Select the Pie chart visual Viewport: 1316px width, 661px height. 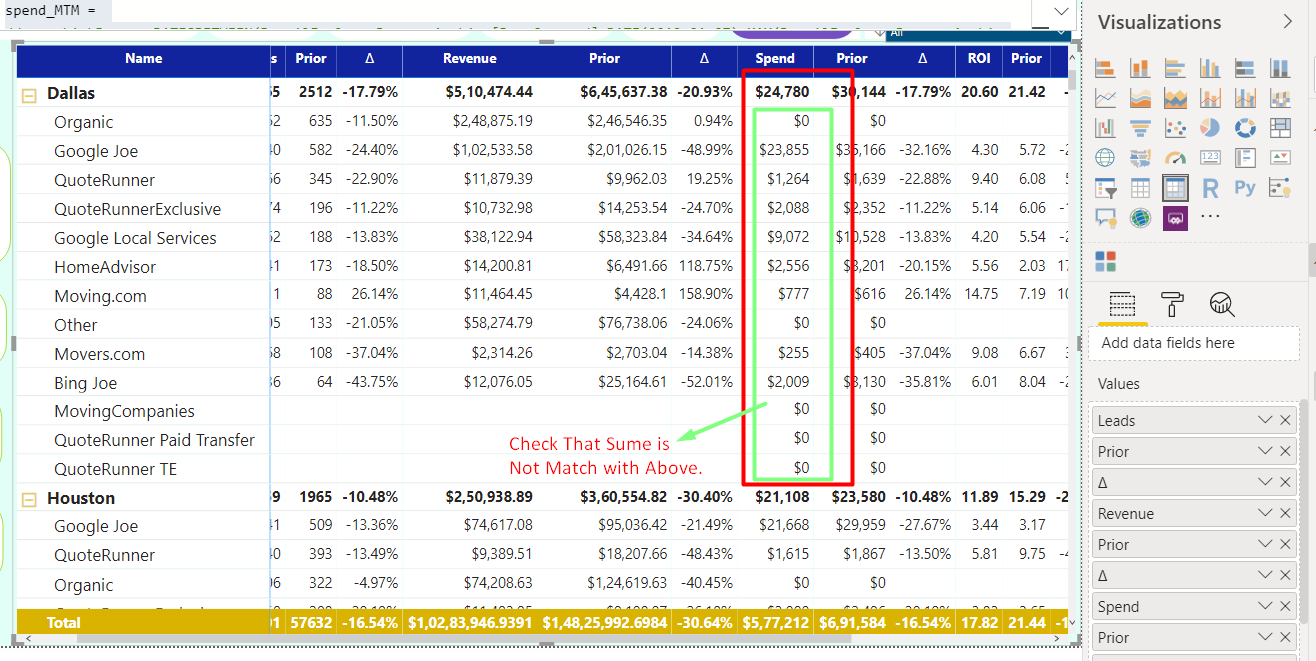click(1210, 128)
